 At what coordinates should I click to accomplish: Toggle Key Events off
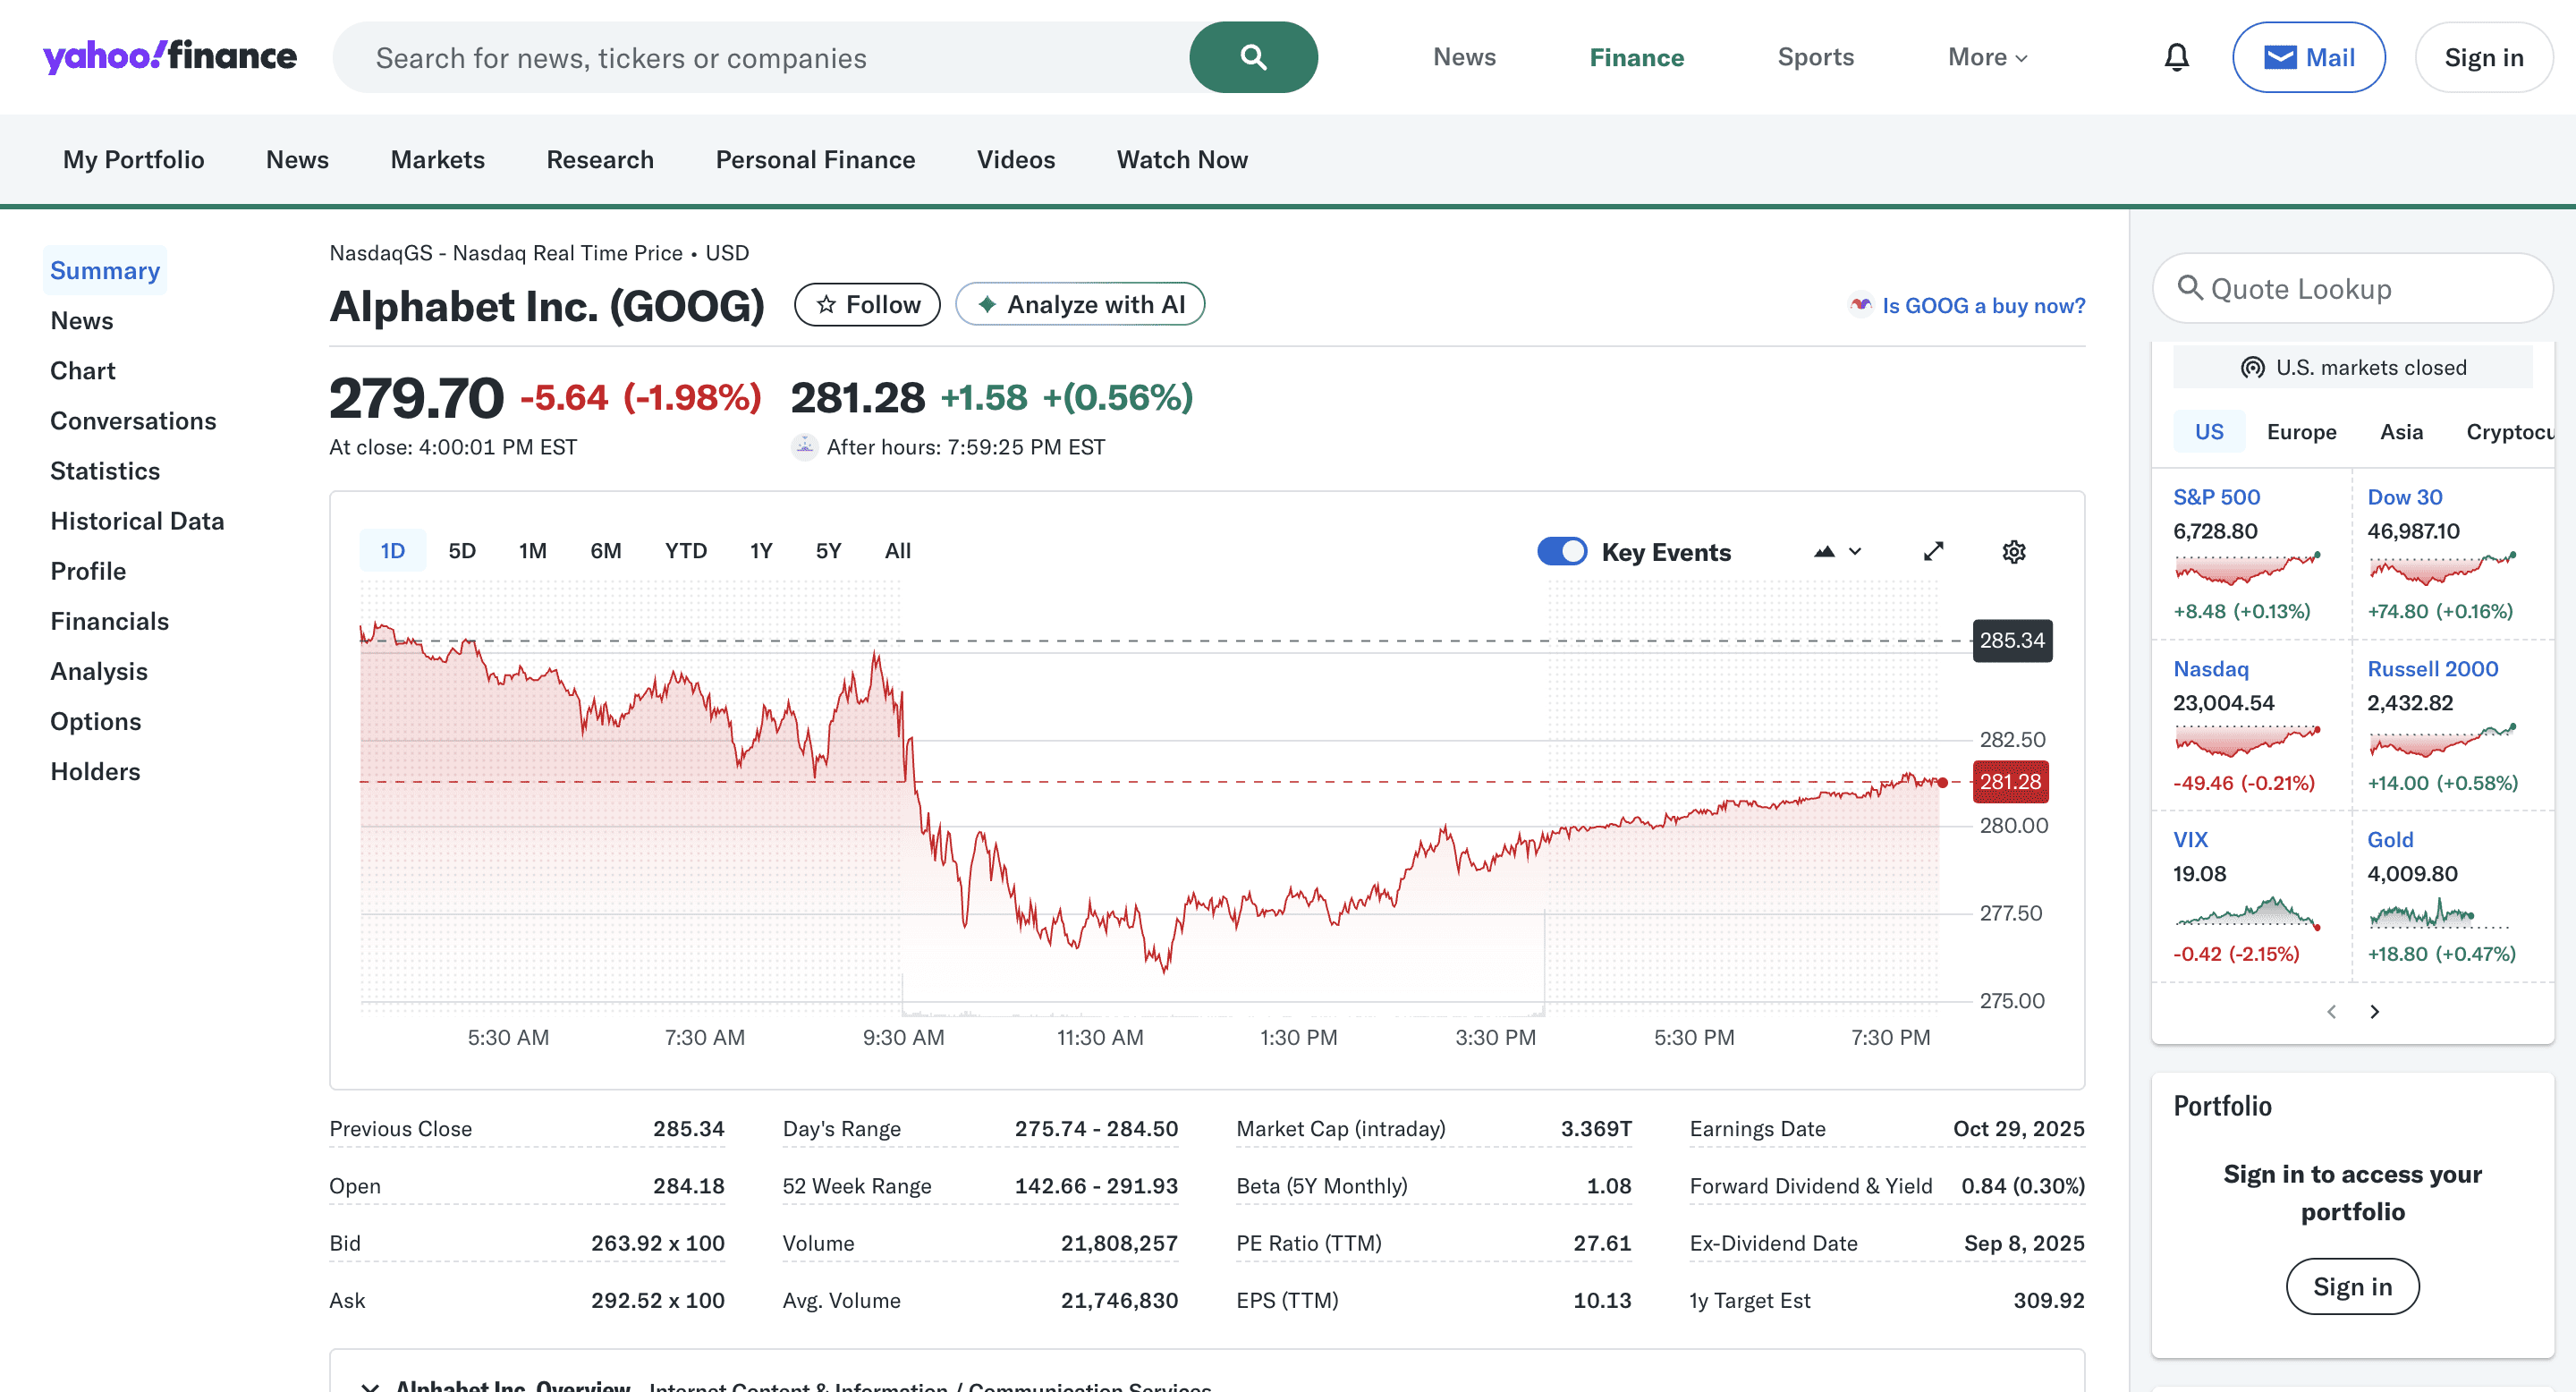click(x=1562, y=551)
